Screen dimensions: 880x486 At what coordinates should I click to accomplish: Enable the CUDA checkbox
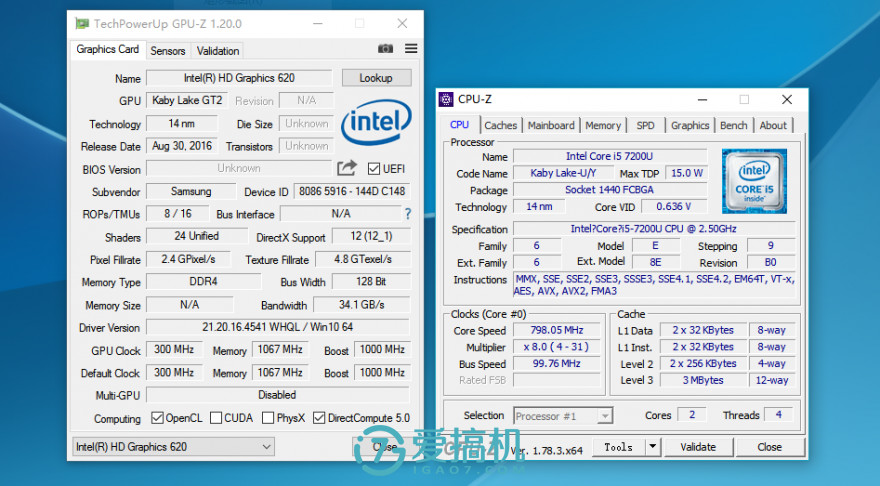[216, 418]
